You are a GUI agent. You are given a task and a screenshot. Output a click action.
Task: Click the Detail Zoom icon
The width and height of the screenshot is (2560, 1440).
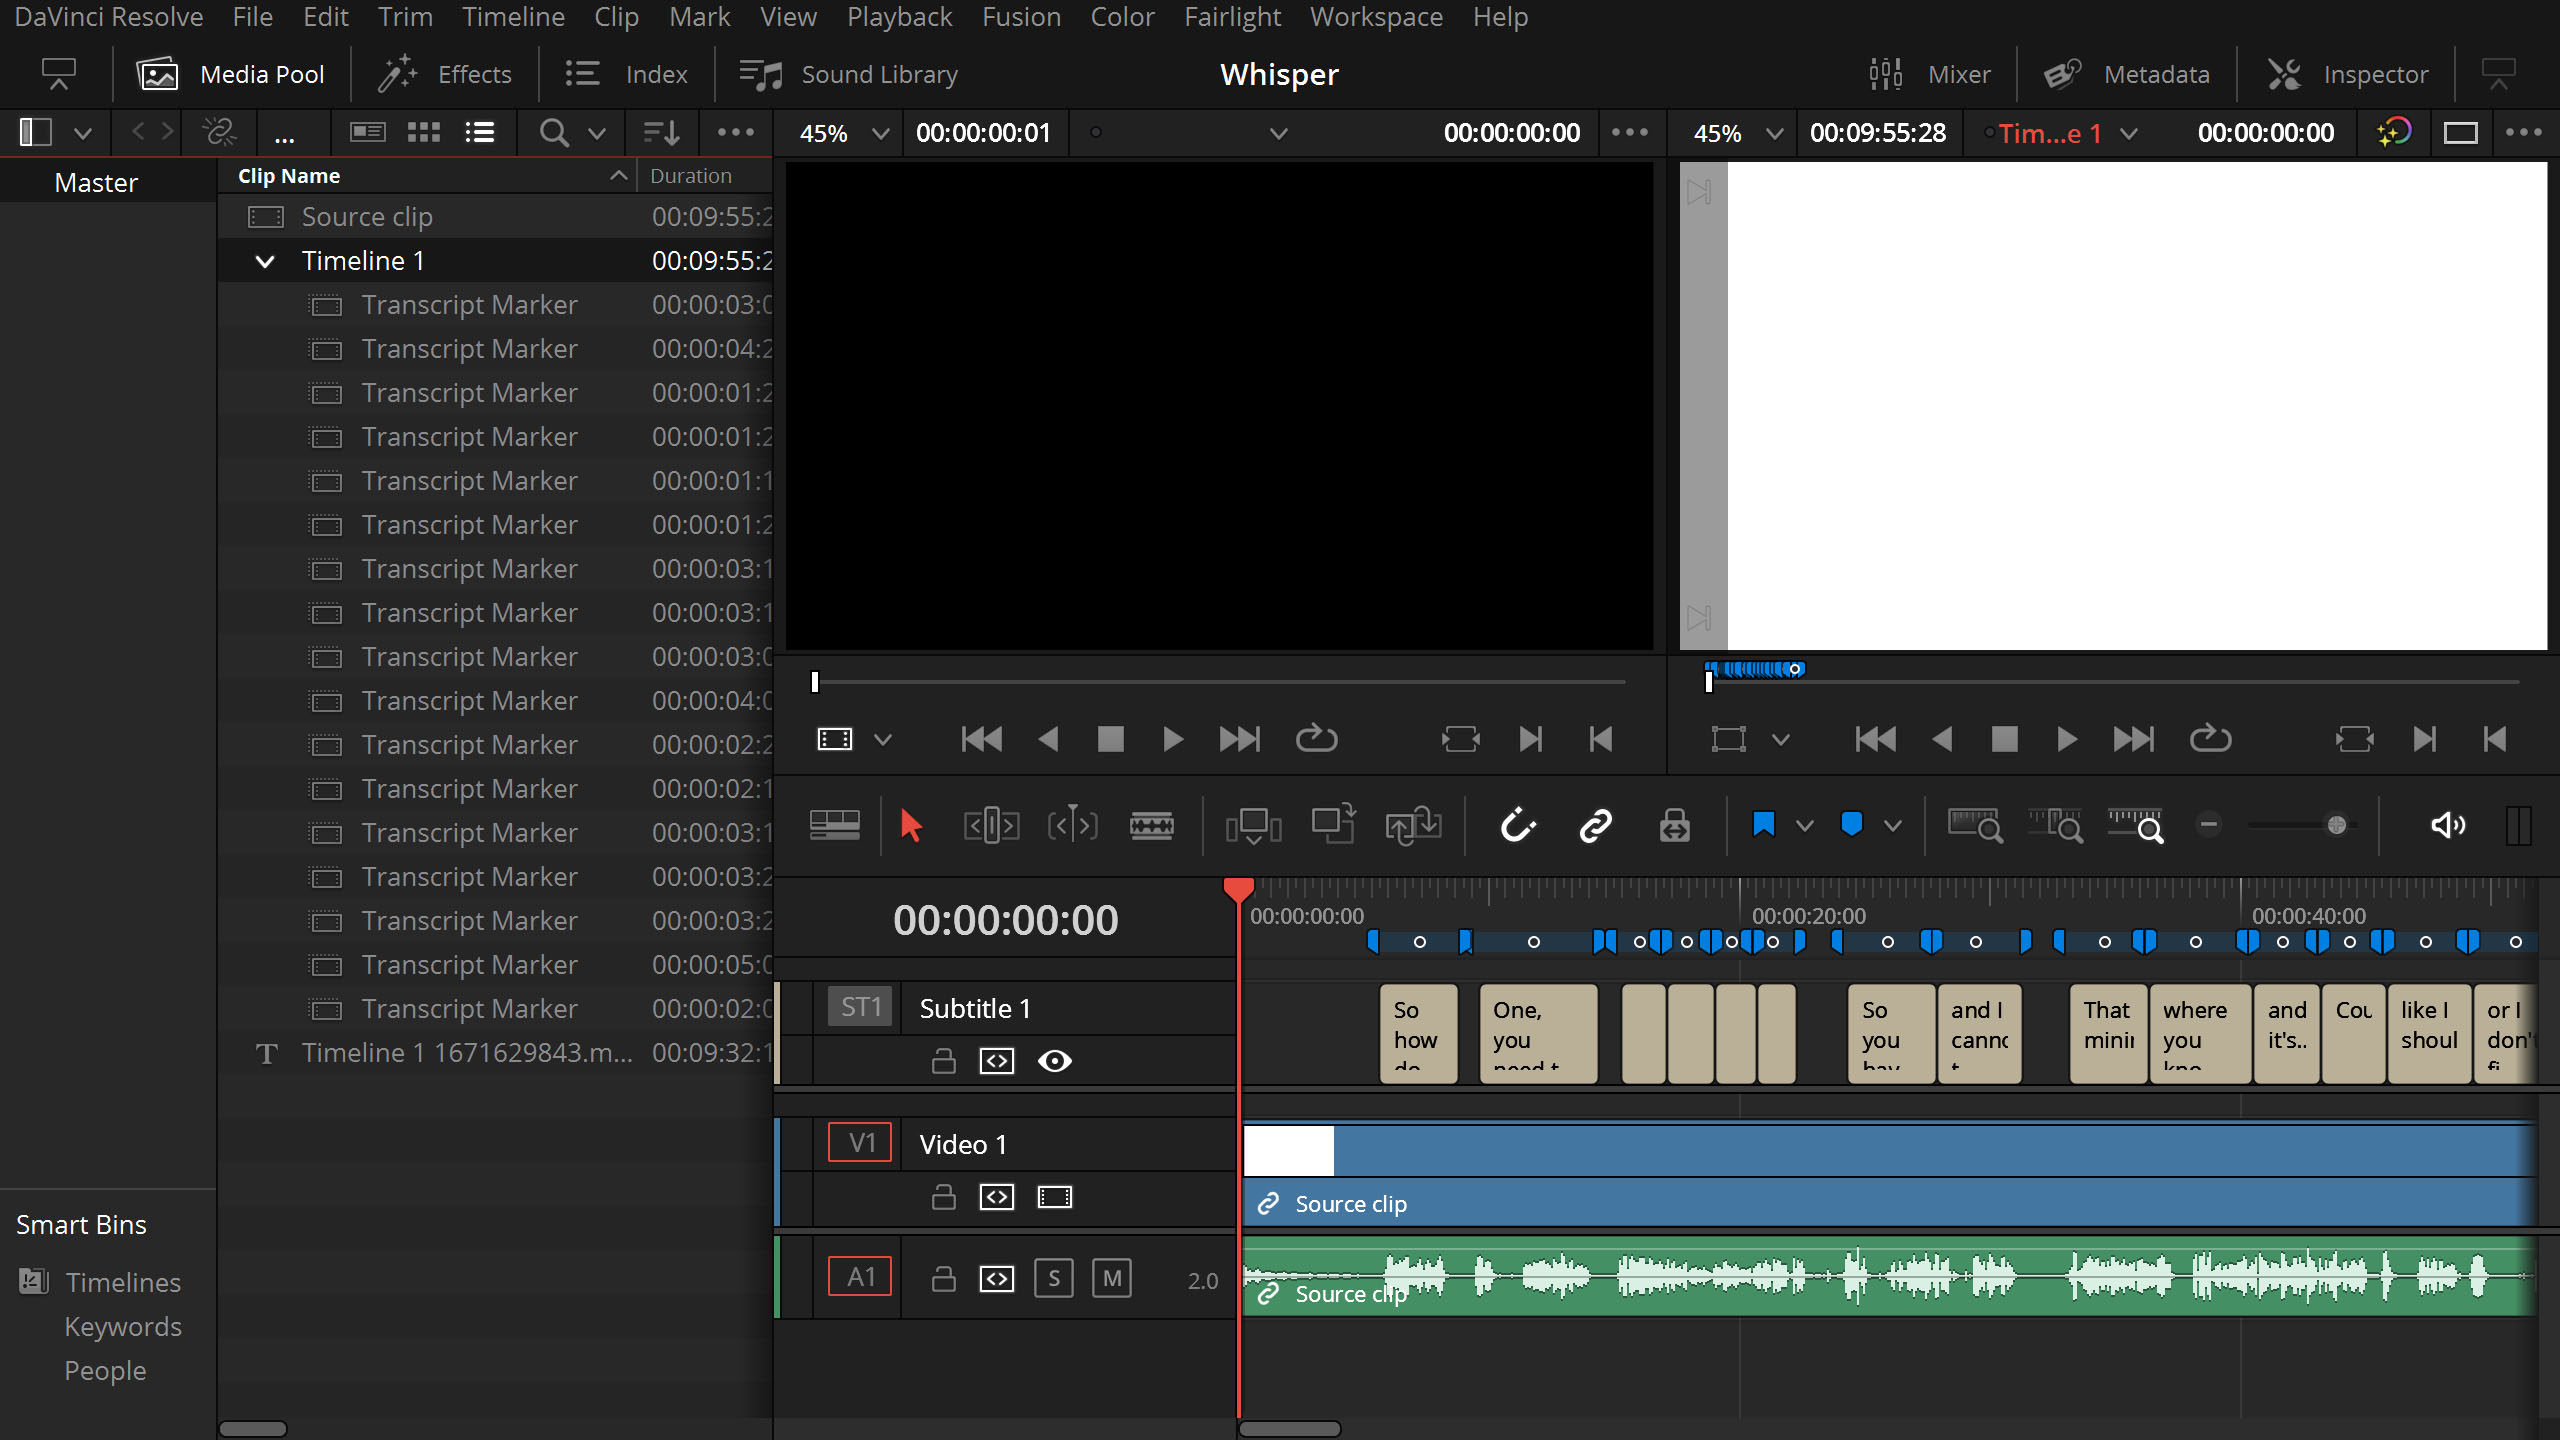(x=2055, y=826)
